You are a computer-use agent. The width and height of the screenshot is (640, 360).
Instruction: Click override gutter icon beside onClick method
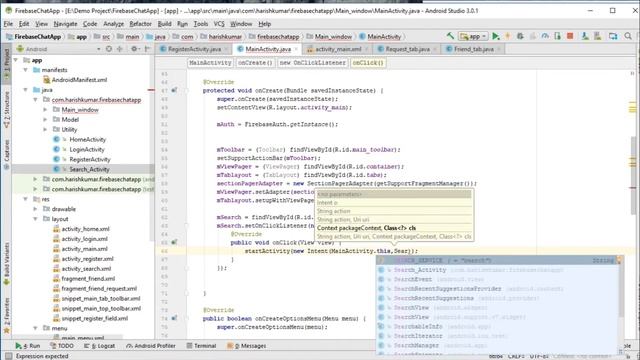(174, 242)
